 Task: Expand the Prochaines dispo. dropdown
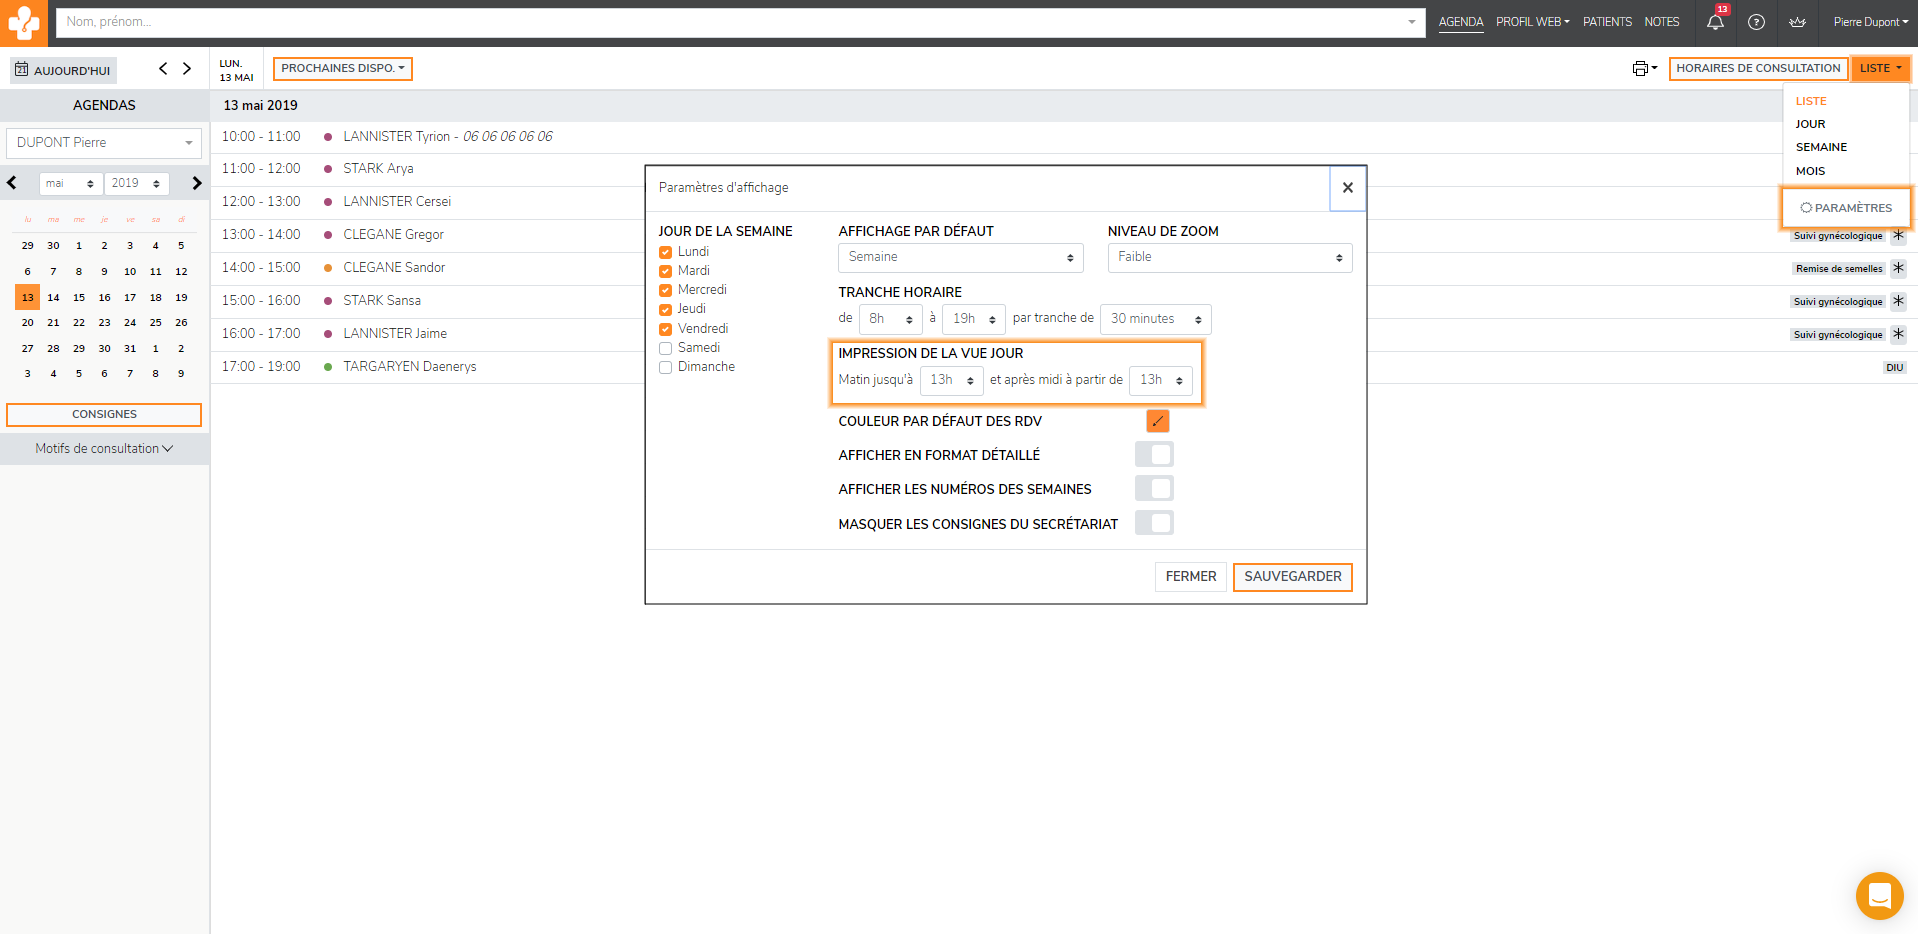point(342,69)
